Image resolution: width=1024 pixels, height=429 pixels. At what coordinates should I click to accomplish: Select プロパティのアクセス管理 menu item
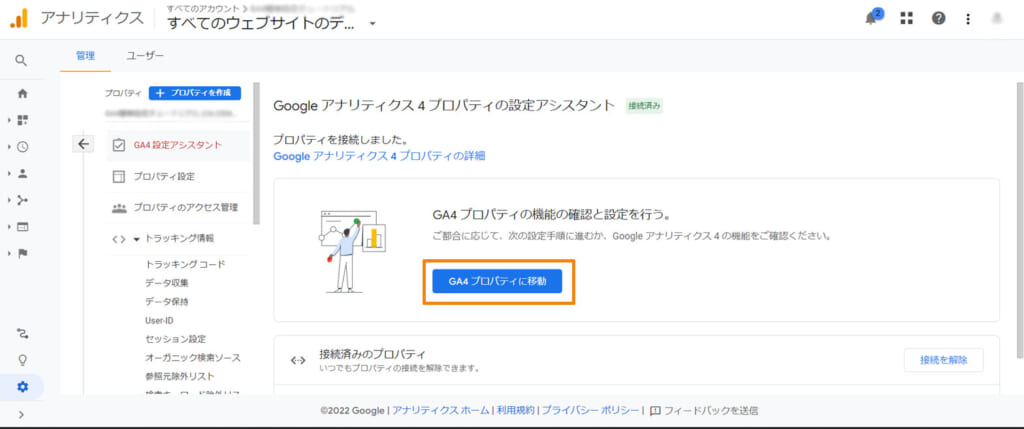[x=177, y=208]
